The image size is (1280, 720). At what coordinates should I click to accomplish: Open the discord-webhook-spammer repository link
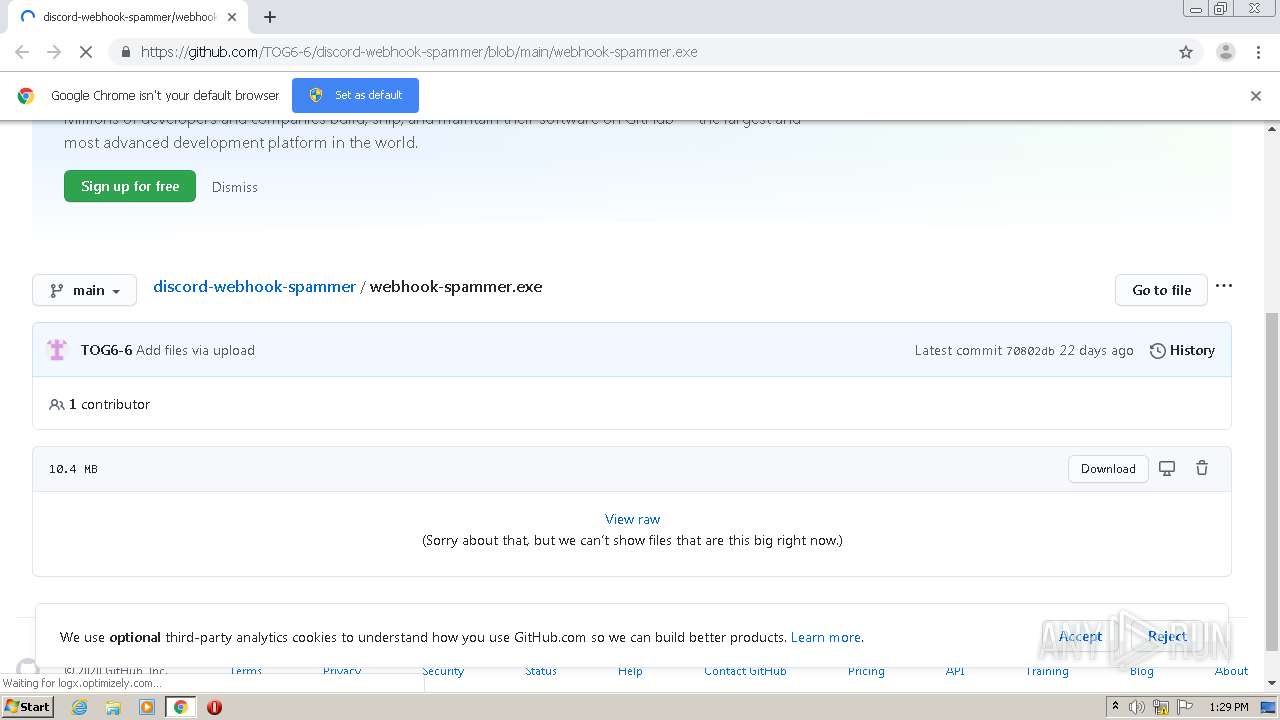pyautogui.click(x=254, y=286)
